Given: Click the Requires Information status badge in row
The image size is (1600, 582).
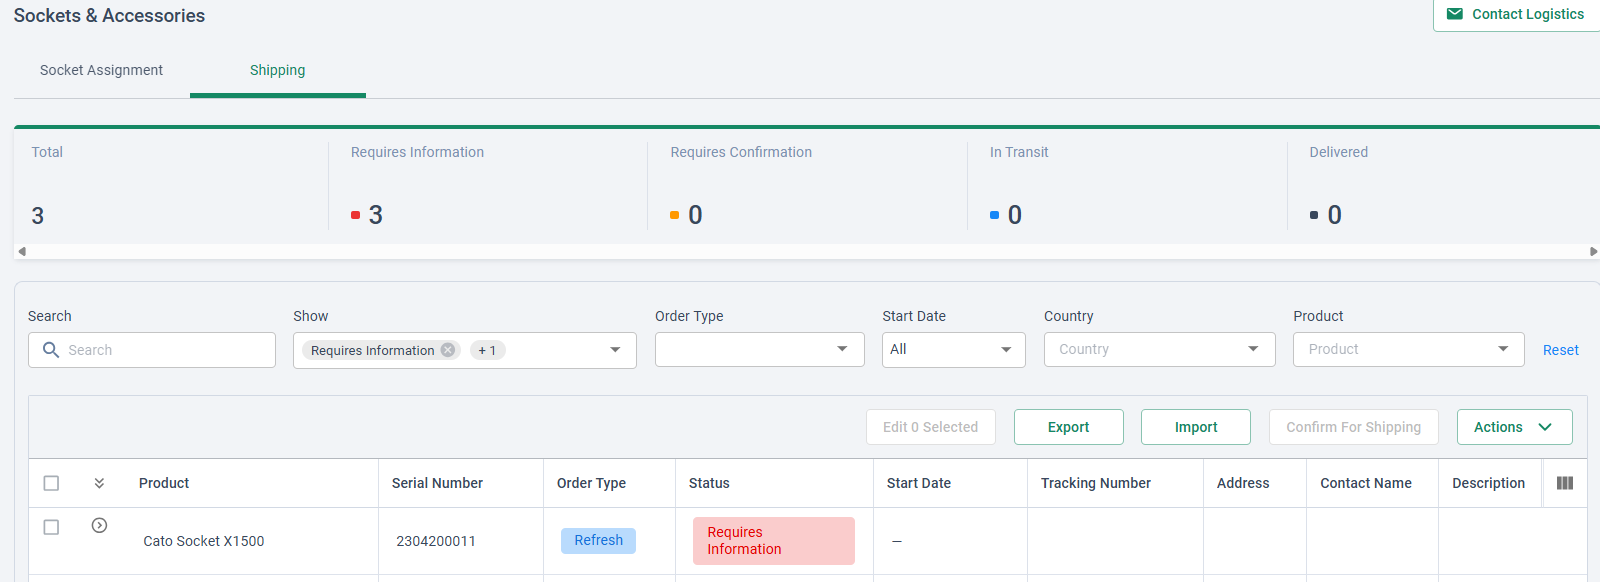Looking at the screenshot, I should 774,541.
